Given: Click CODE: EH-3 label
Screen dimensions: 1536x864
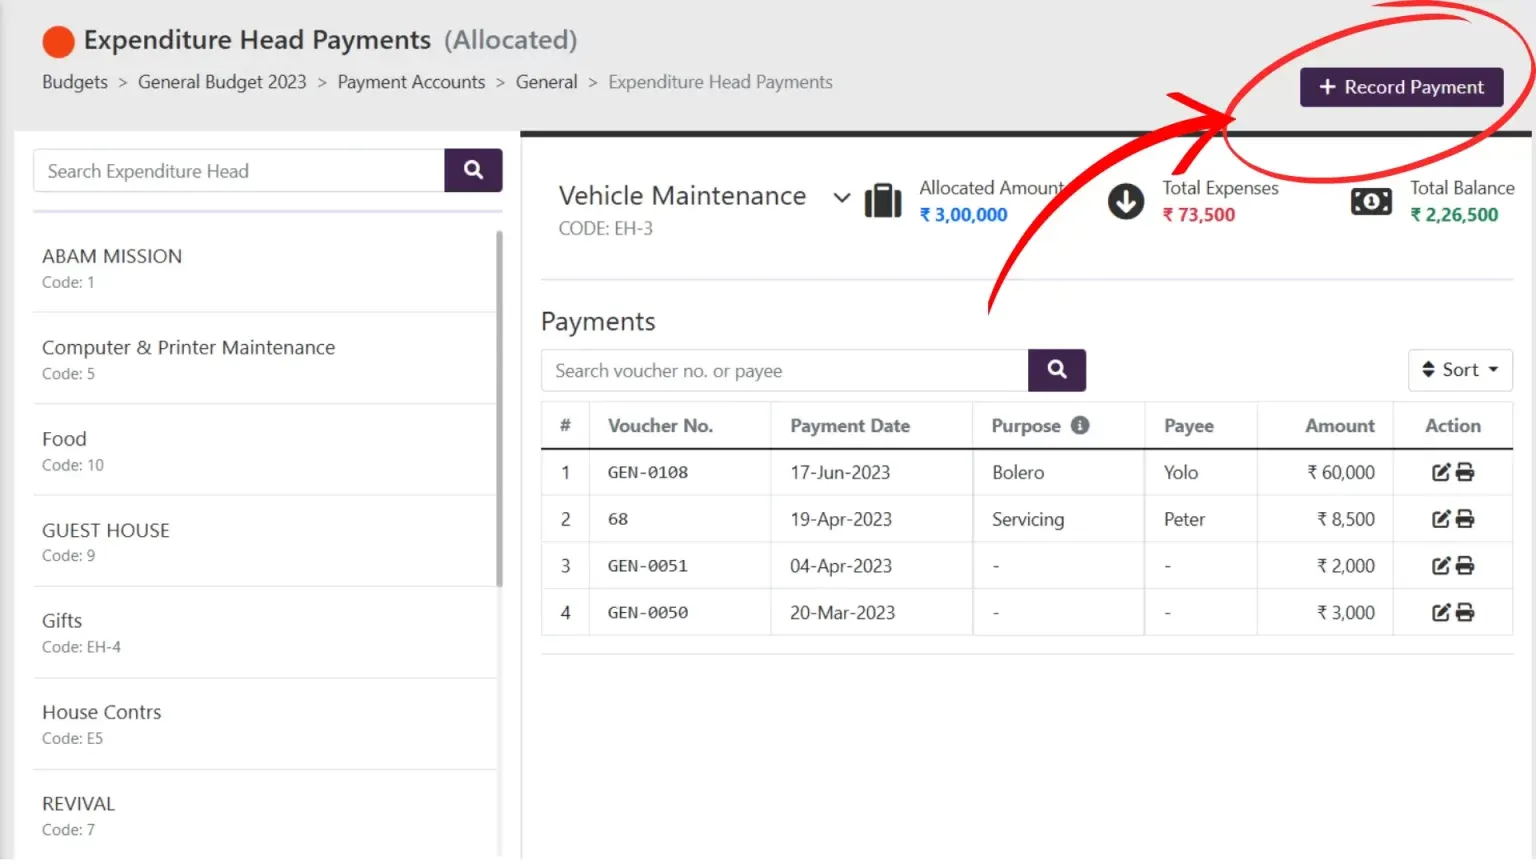Looking at the screenshot, I should [x=606, y=228].
